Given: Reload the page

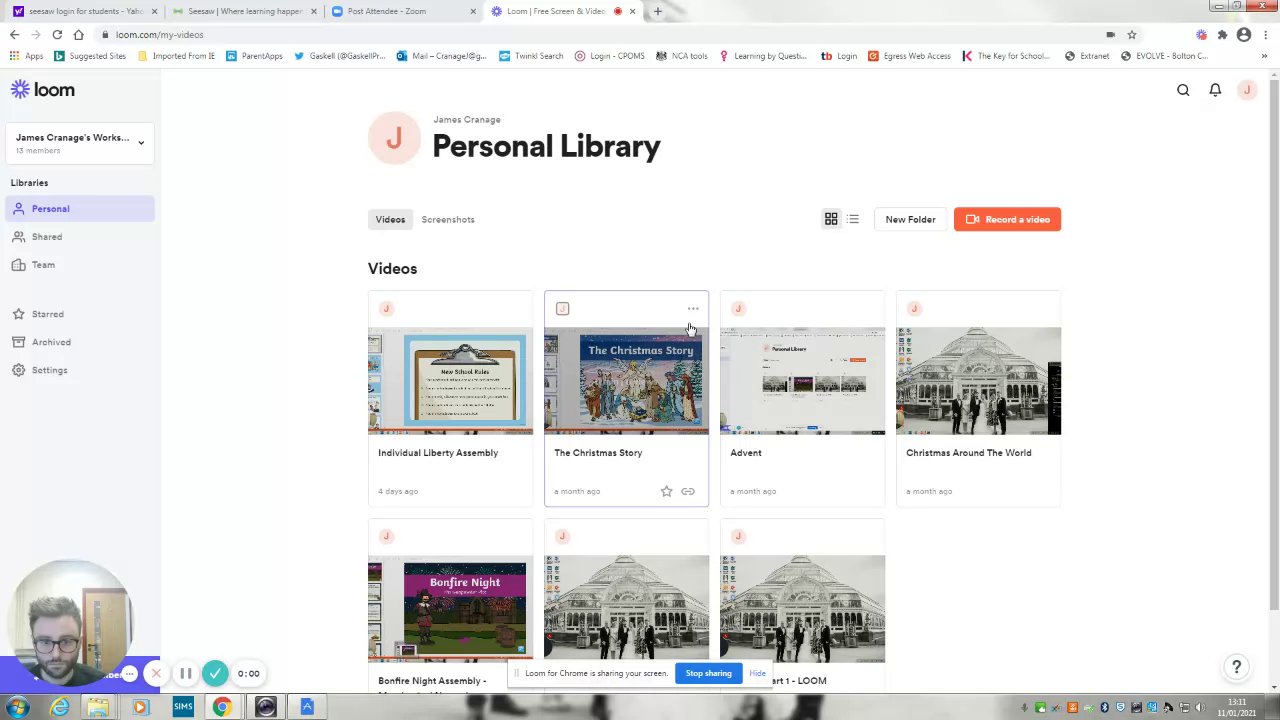Looking at the screenshot, I should click(57, 34).
